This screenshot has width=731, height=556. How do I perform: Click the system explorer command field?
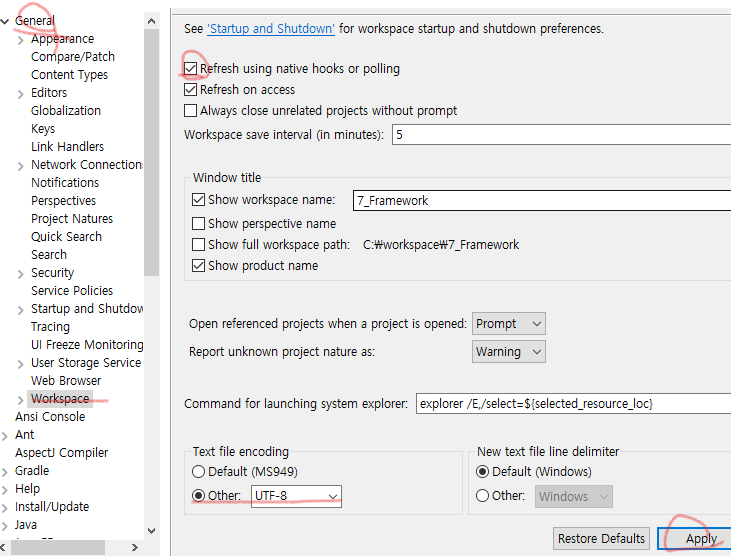[x=573, y=404]
